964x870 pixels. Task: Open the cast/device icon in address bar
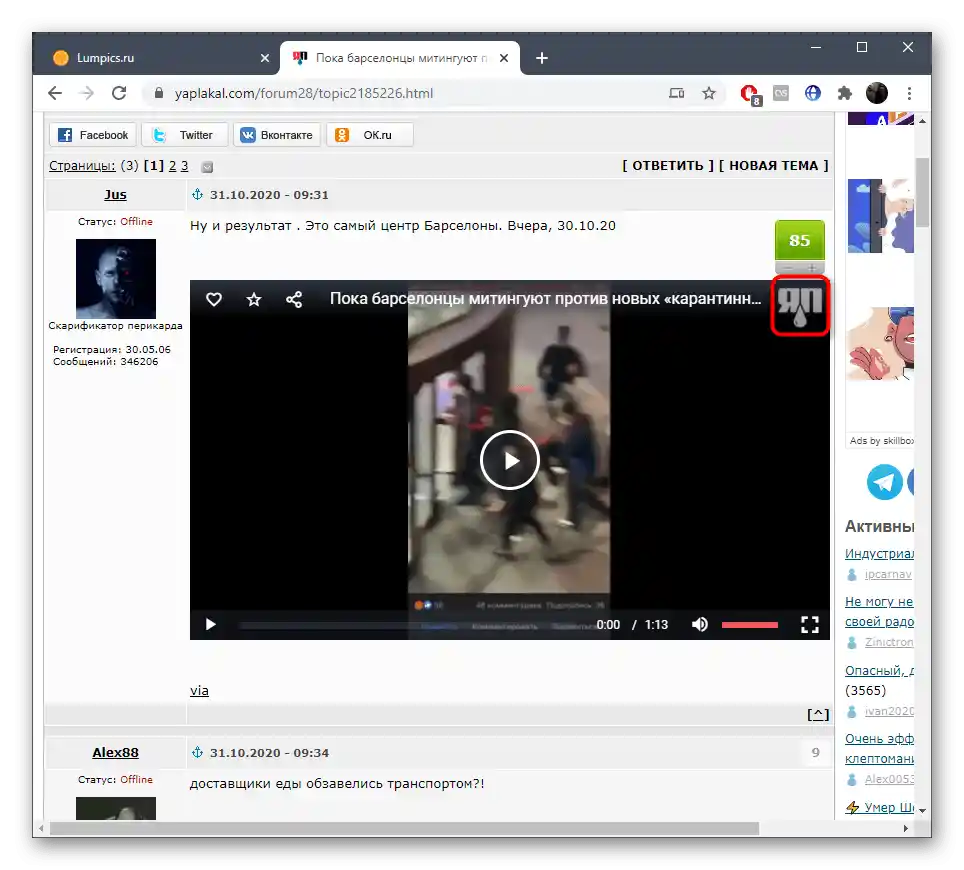tap(676, 93)
